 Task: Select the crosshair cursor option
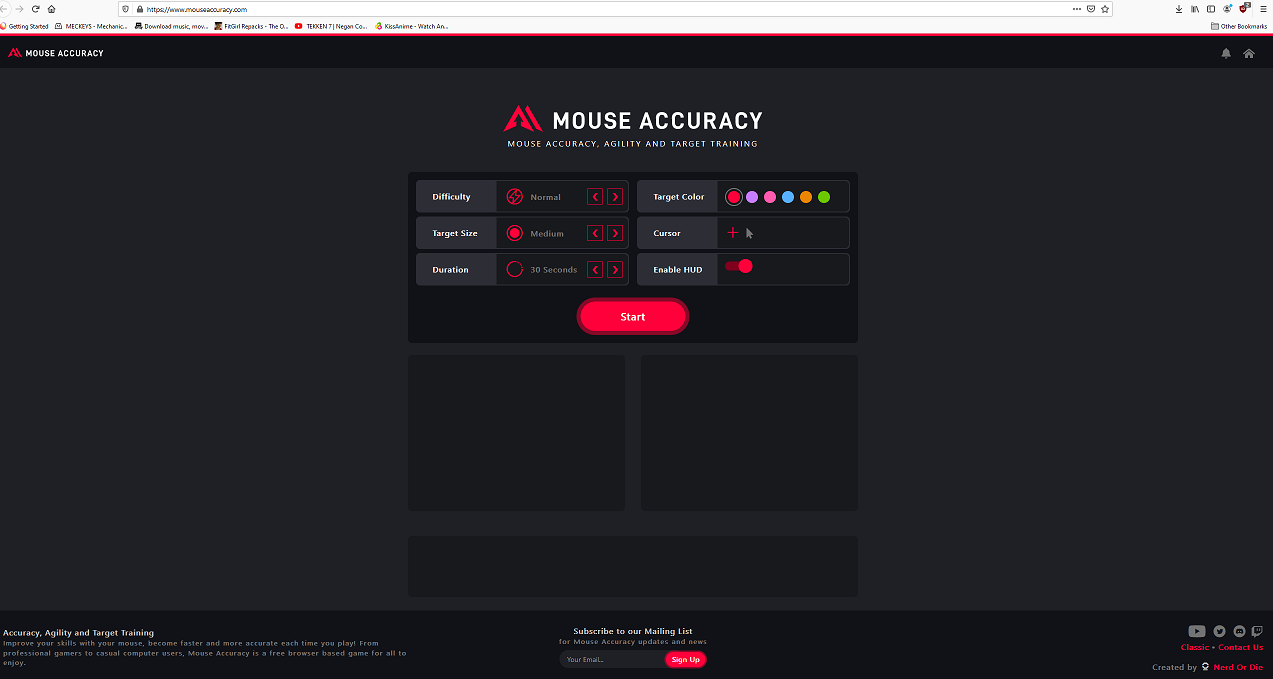[x=733, y=233]
